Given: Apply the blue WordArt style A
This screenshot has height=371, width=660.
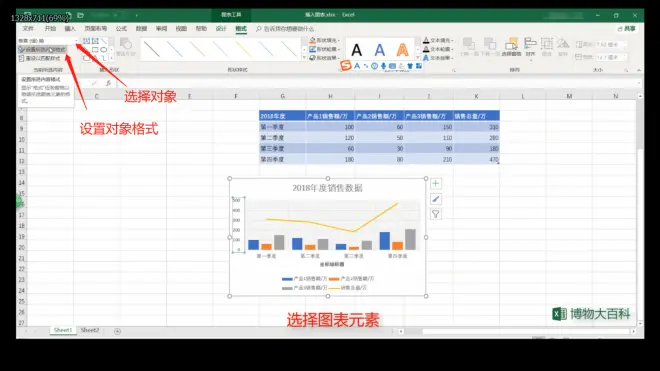Looking at the screenshot, I should (x=380, y=50).
